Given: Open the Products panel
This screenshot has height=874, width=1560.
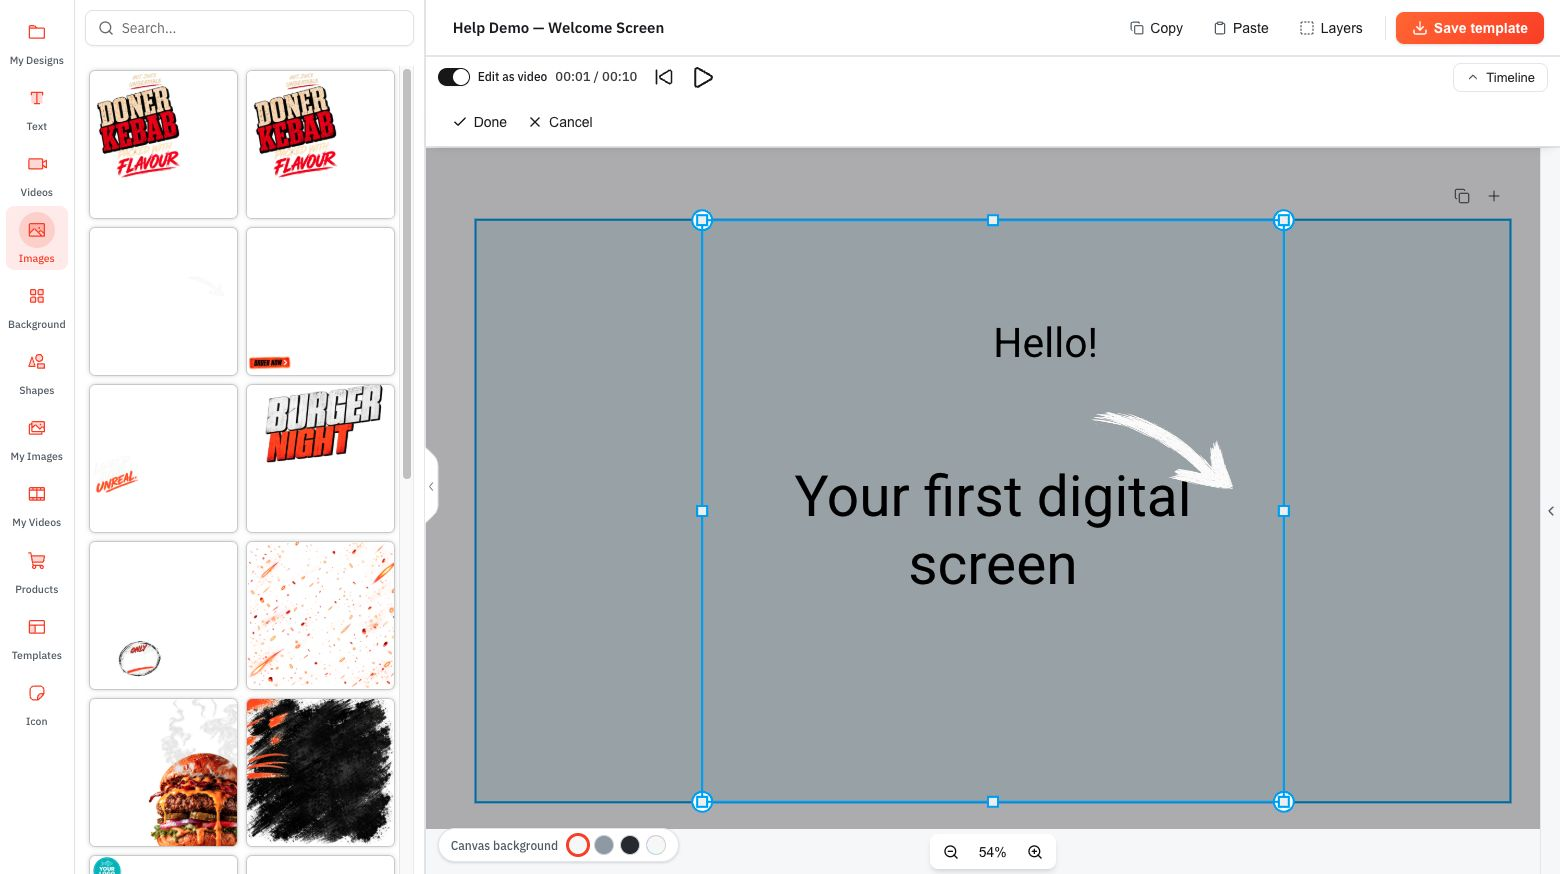Looking at the screenshot, I should (x=37, y=572).
